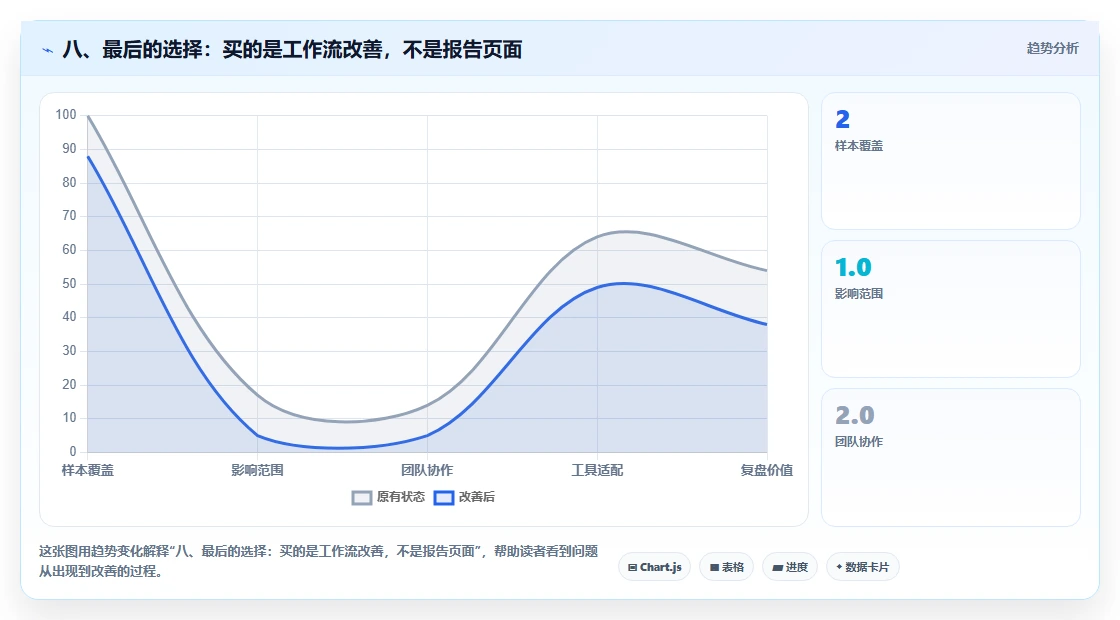Click the bar icon inside the 进度 tag

pos(778,568)
